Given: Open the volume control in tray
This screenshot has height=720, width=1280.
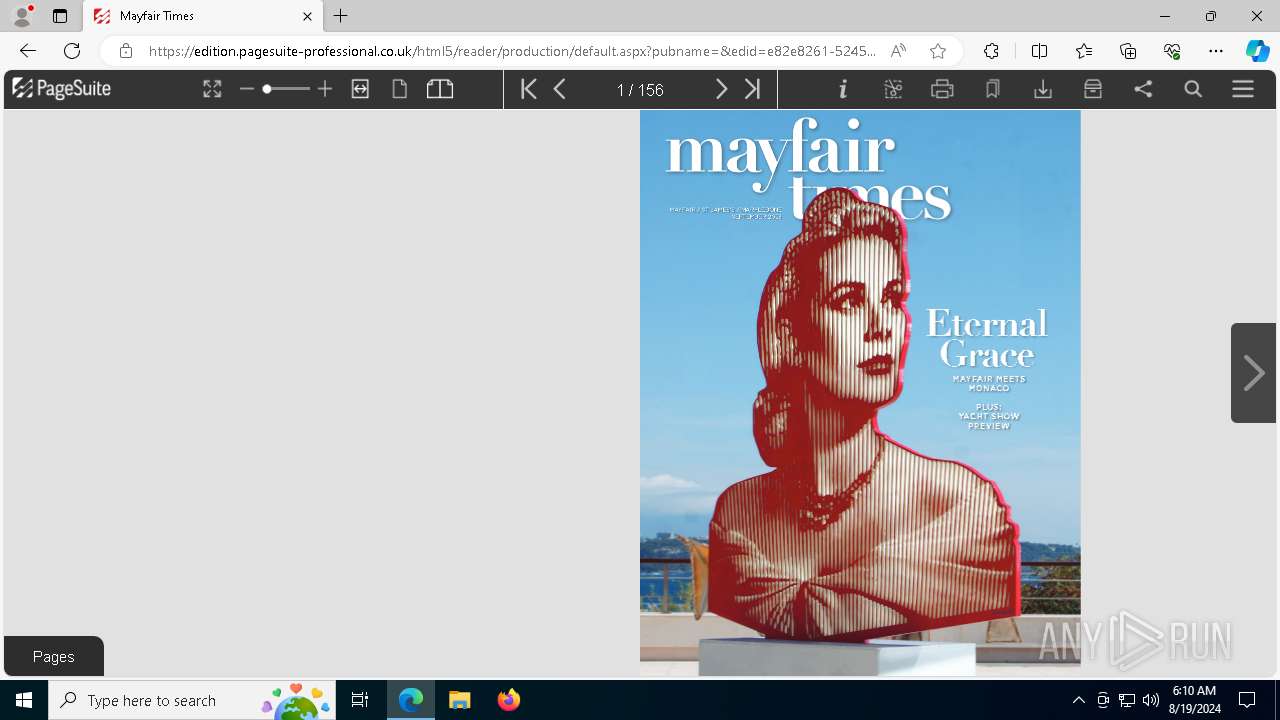Looking at the screenshot, I should pyautogui.click(x=1151, y=700).
